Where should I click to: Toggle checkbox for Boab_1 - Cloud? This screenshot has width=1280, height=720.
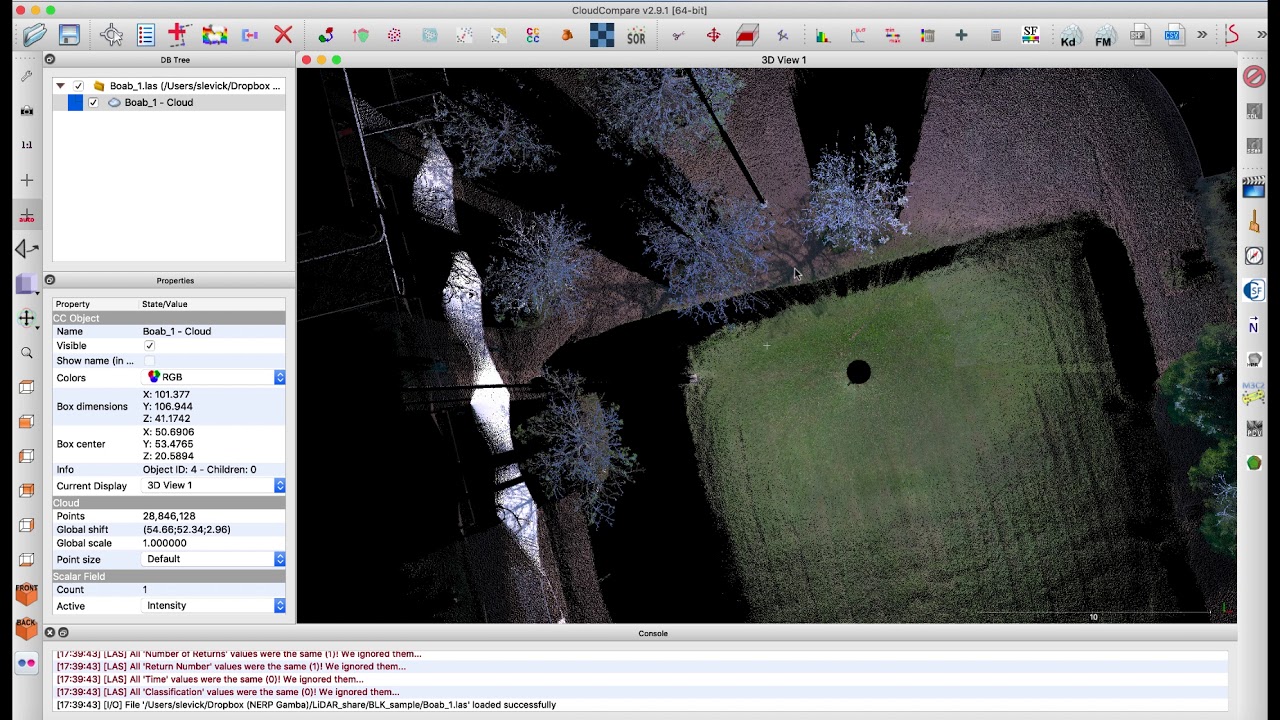[x=94, y=102]
